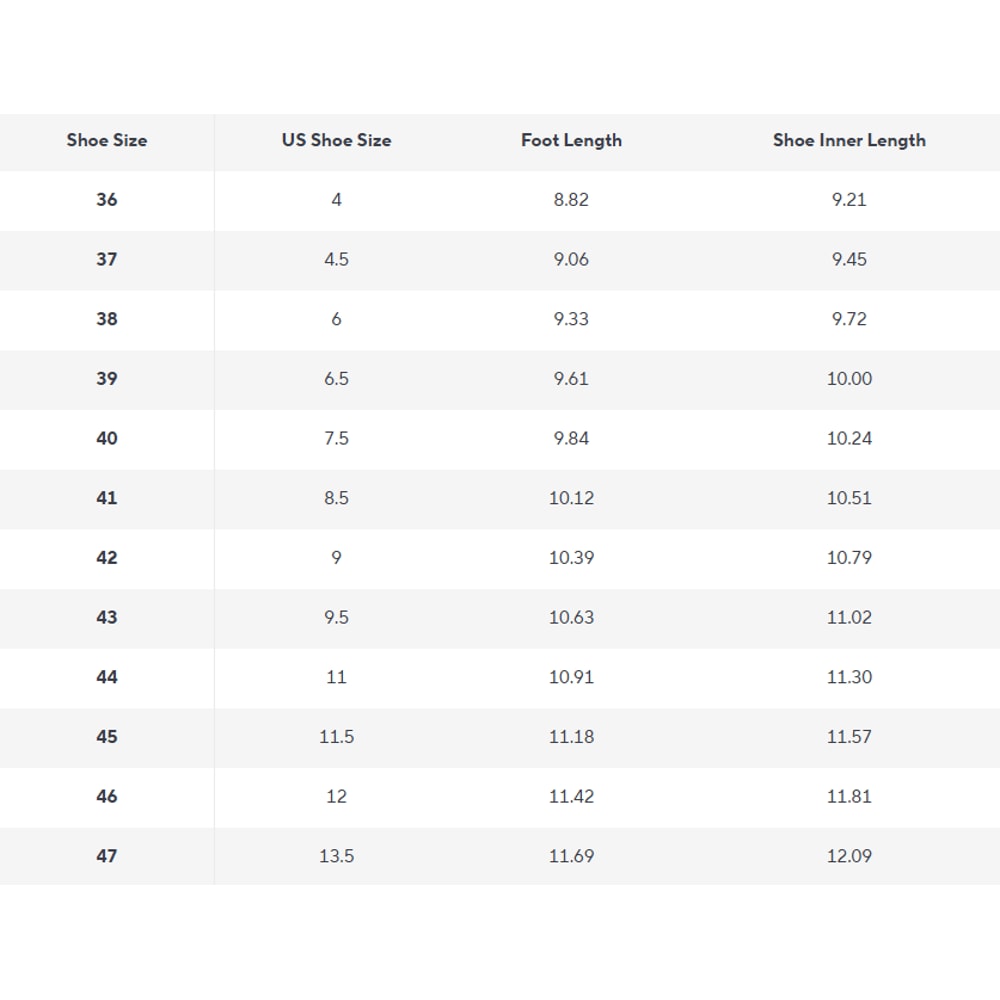The image size is (1000, 1000).
Task: Select shoe inner length 10.00 value
Action: pos(849,379)
